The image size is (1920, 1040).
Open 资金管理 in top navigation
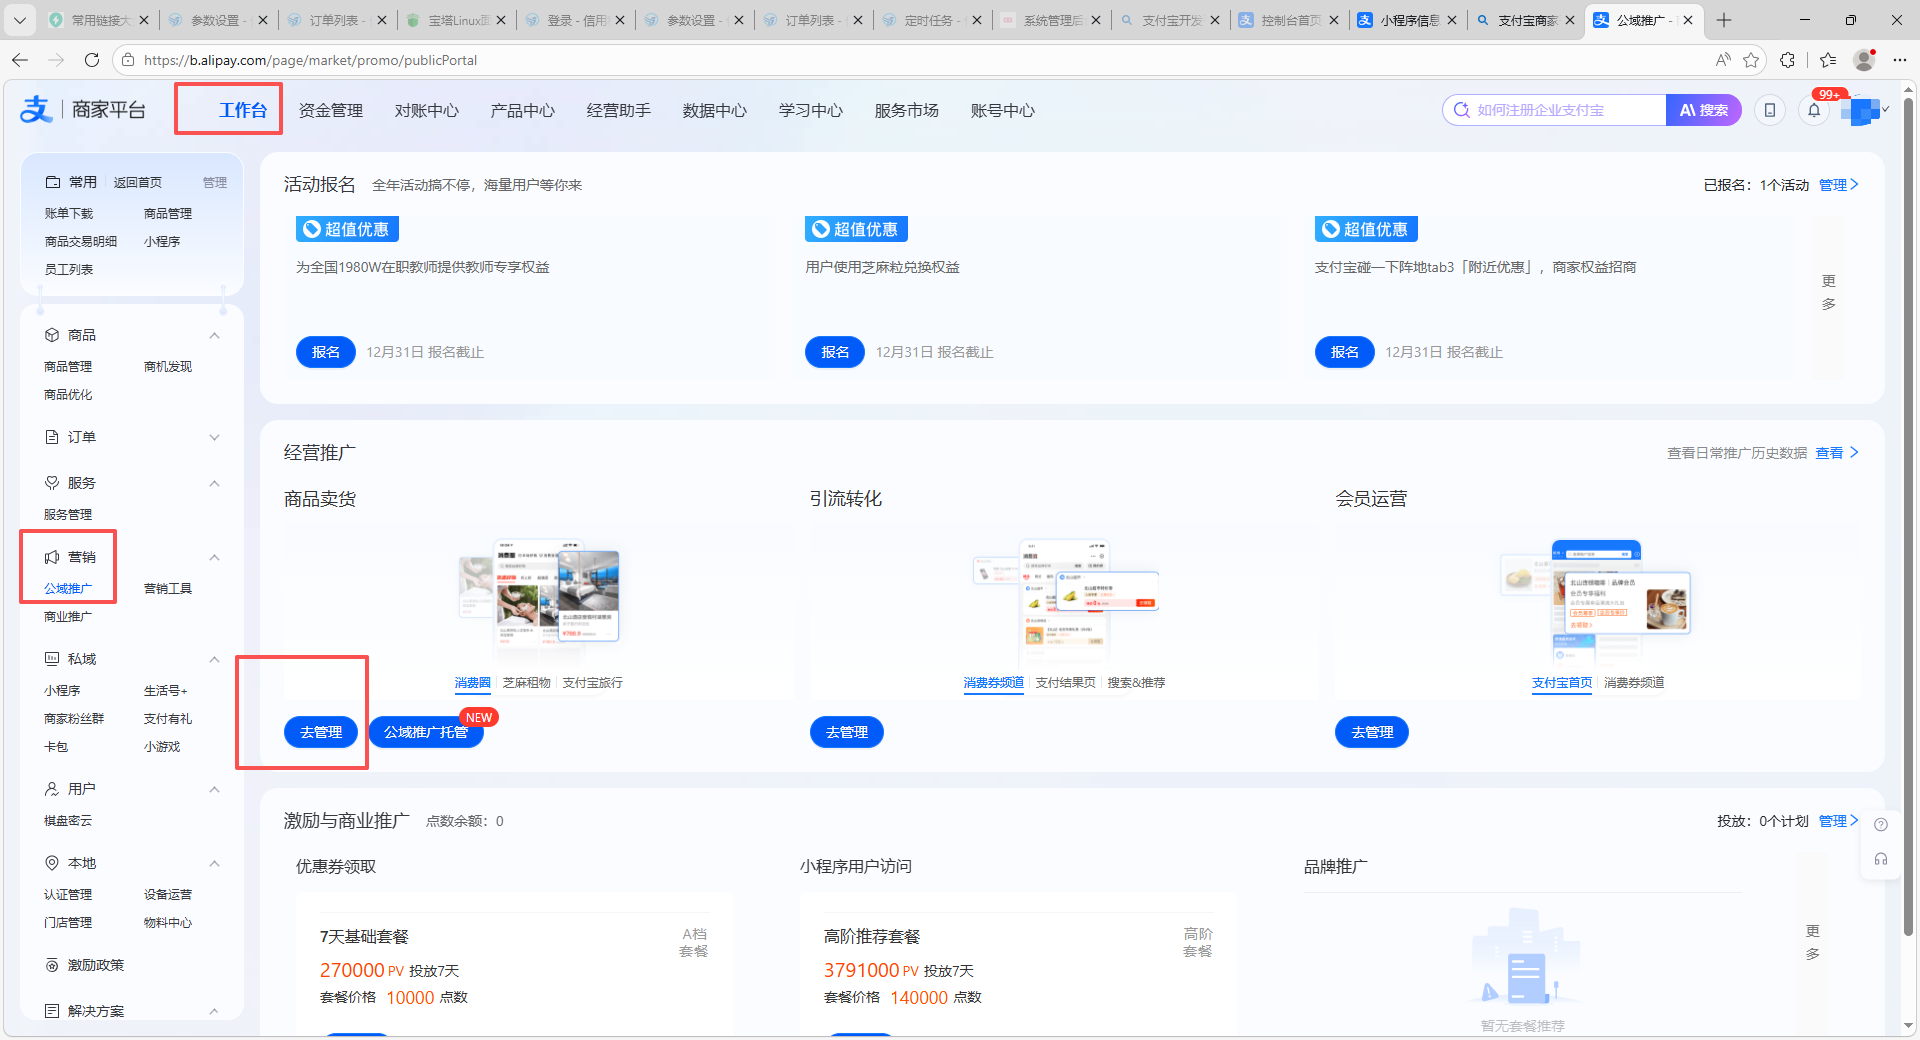pos(330,110)
